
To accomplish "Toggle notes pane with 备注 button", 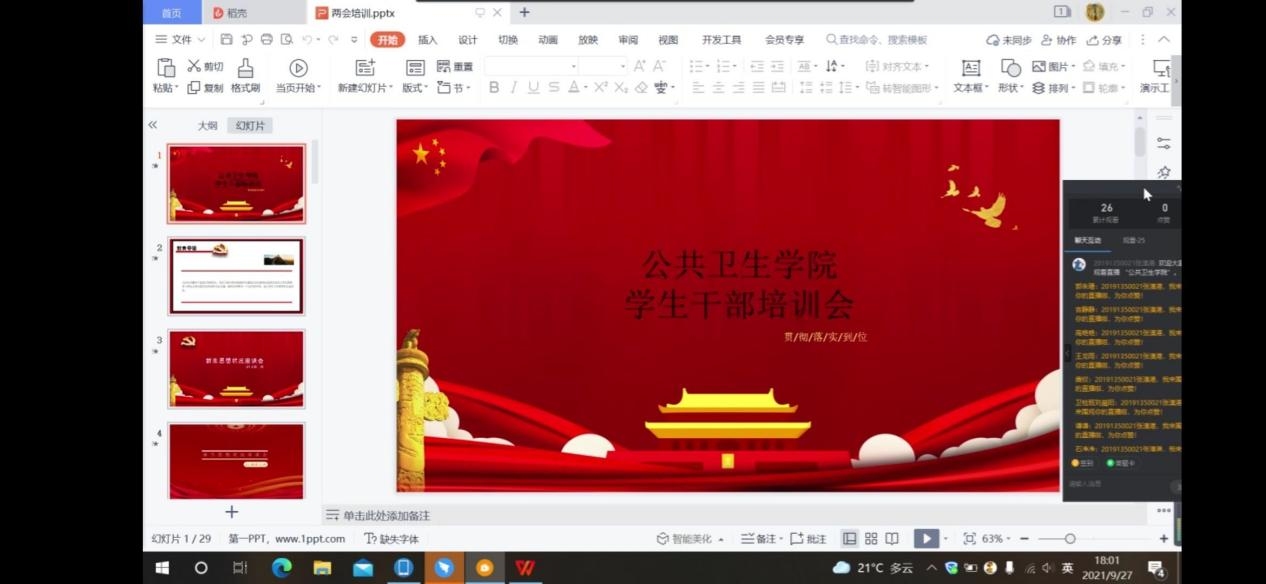I will [x=760, y=539].
